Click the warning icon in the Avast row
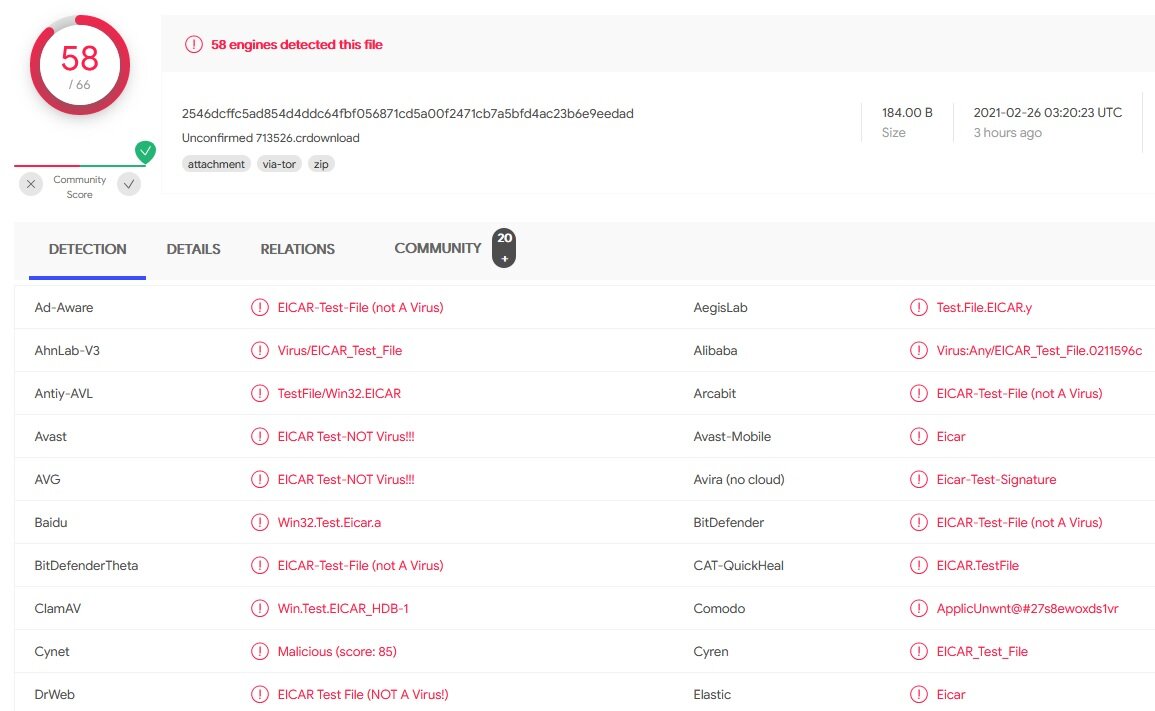The image size is (1155, 711). pos(259,436)
